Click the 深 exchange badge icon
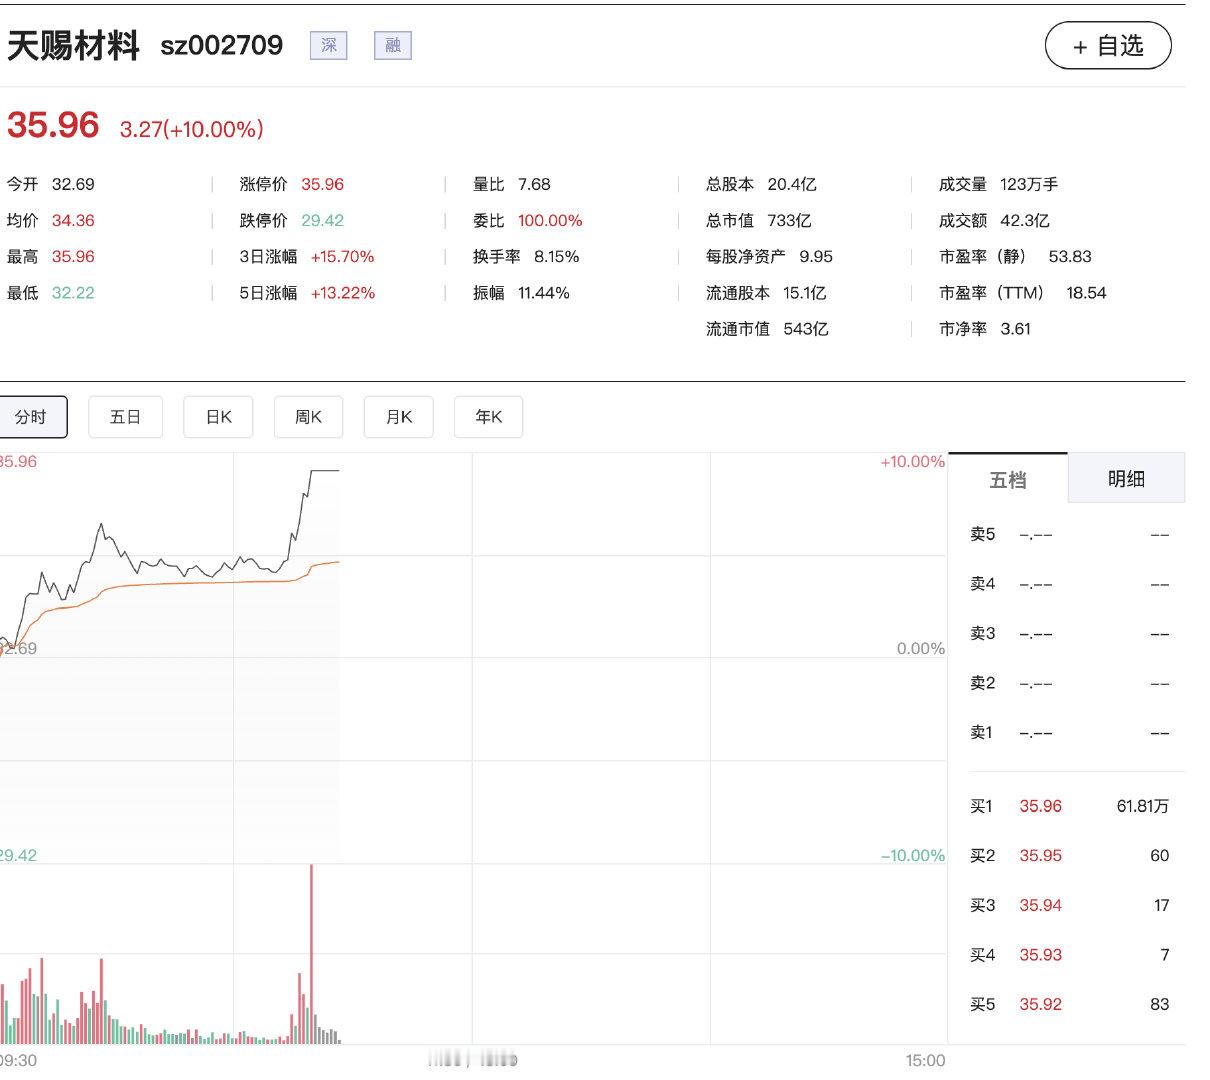 click(x=329, y=46)
